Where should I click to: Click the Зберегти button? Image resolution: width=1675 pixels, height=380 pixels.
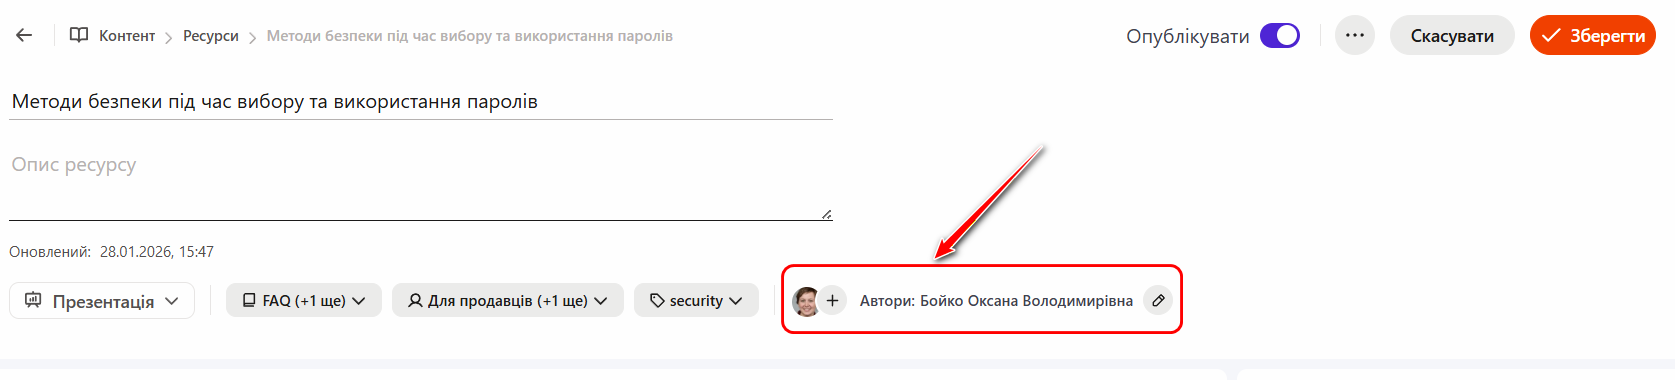click(1593, 35)
